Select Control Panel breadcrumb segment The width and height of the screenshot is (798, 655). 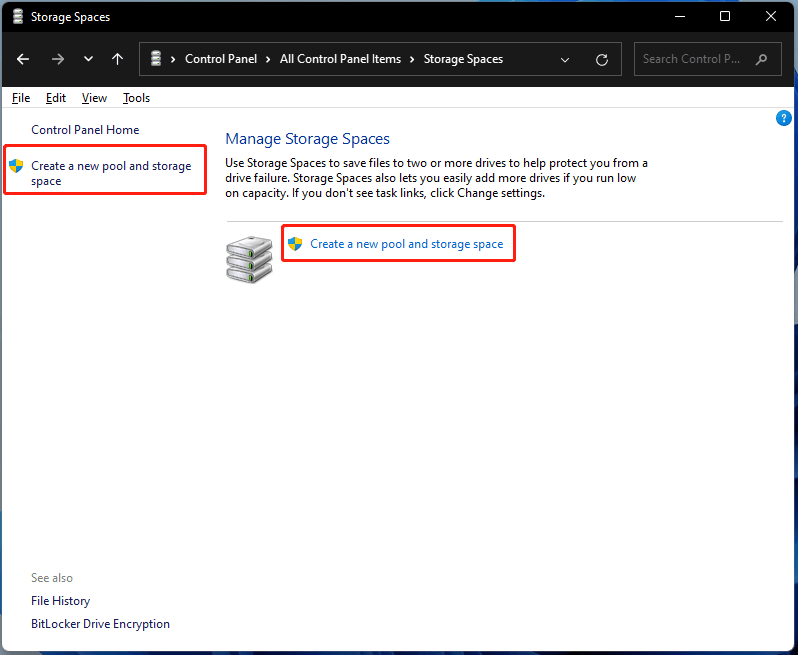tap(221, 59)
